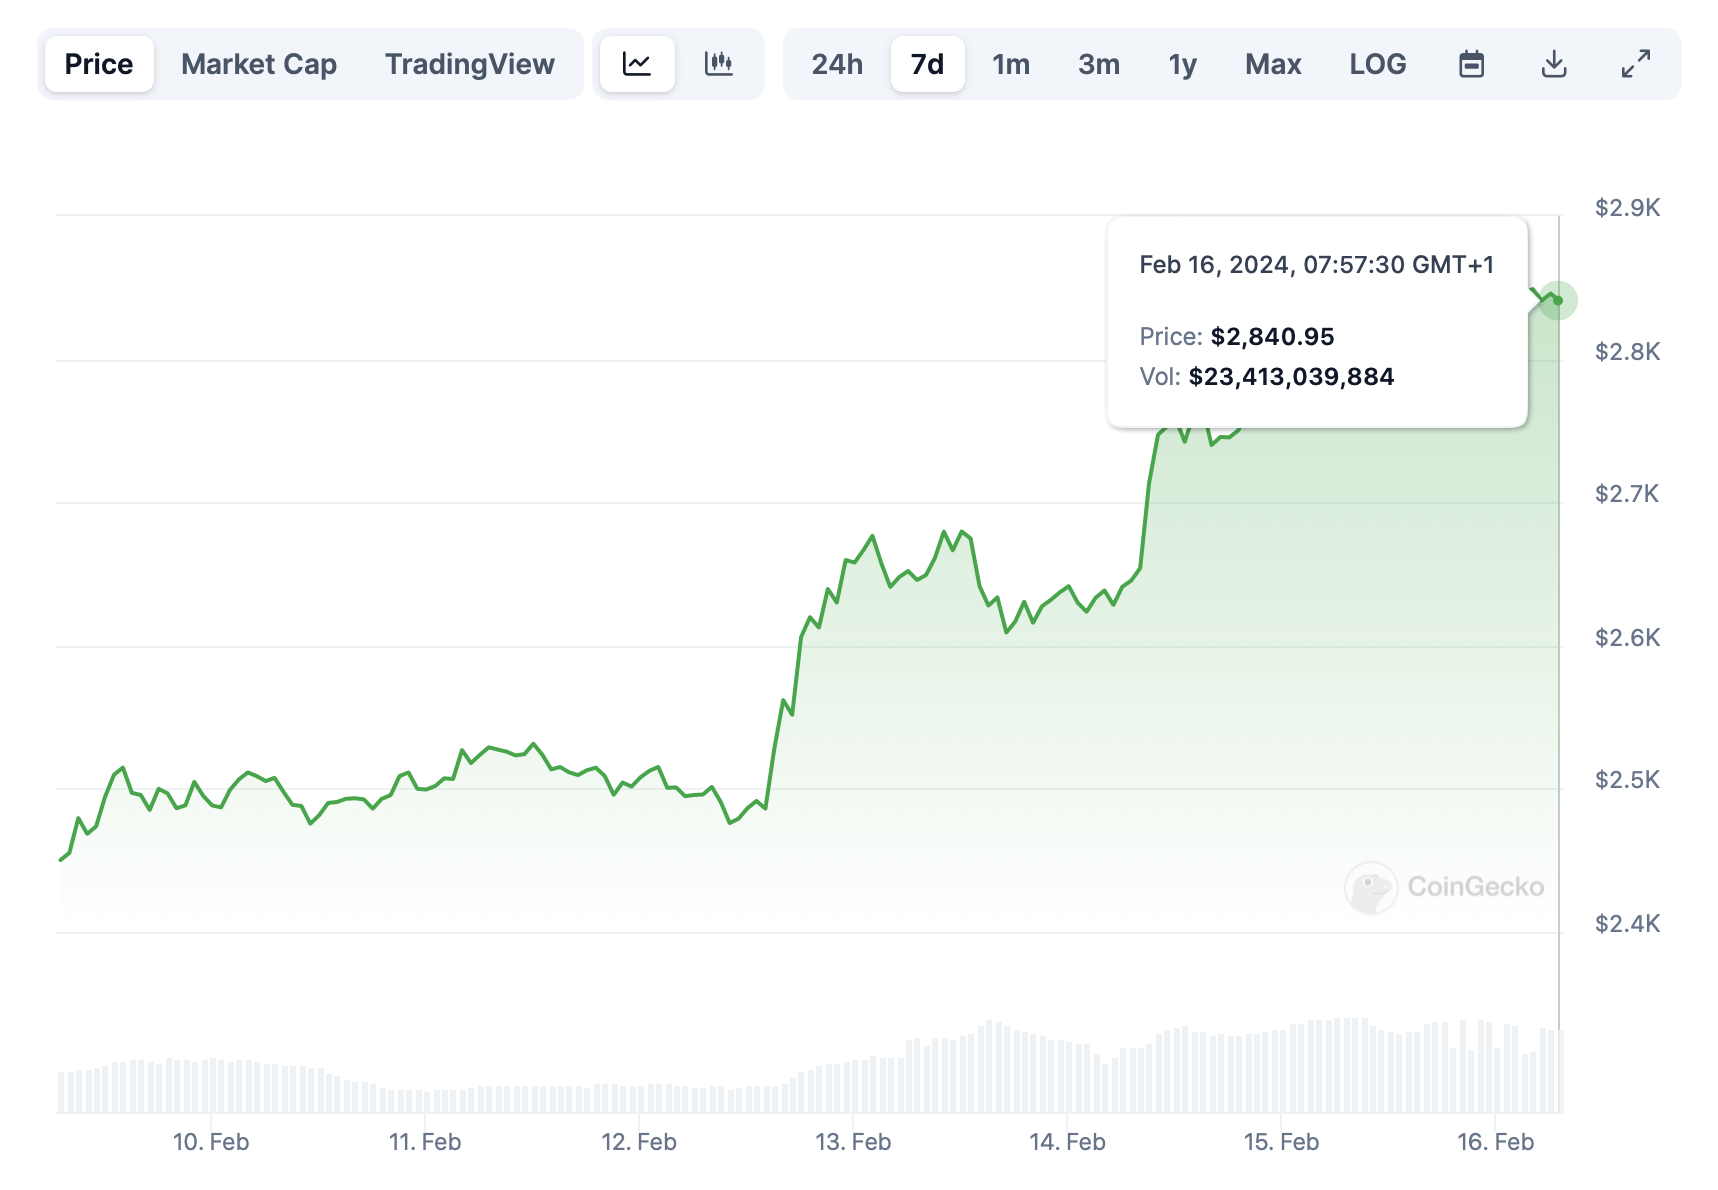Screen dimensions: 1718x1190
Task: Click the 13. Feb date axis label
Action: [x=853, y=1142]
